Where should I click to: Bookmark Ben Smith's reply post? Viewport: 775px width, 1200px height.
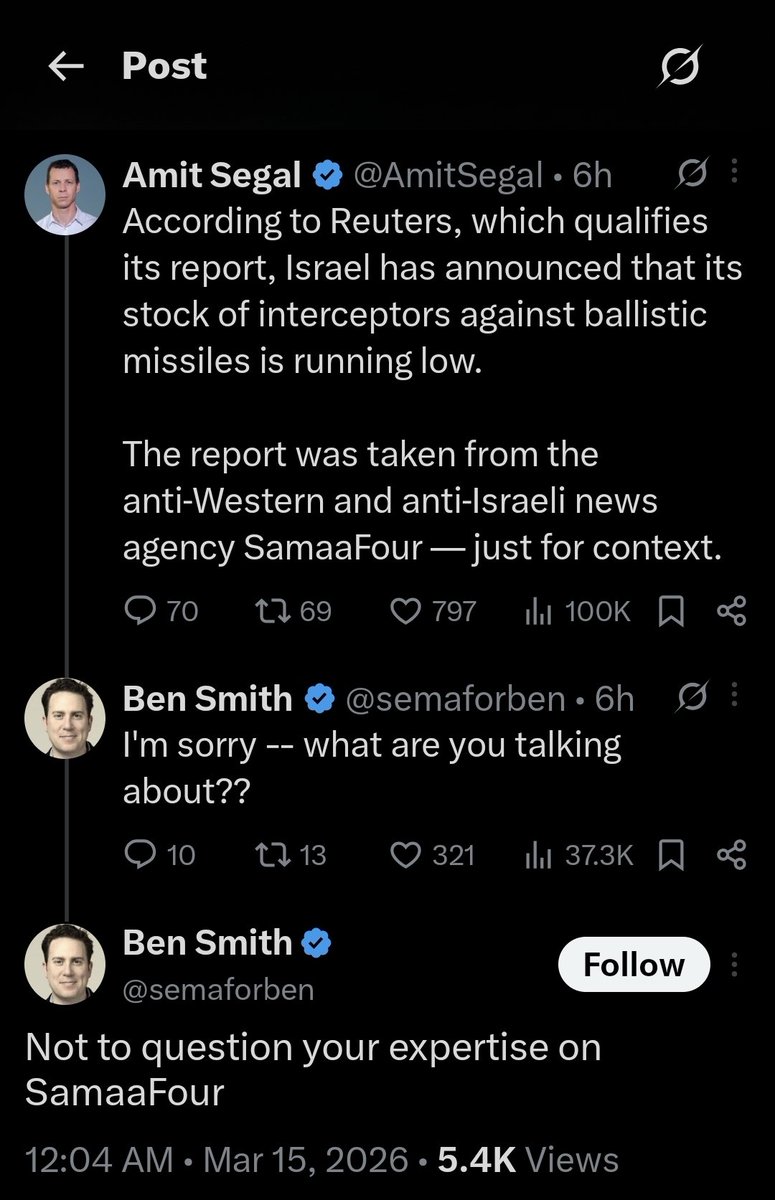coord(669,854)
